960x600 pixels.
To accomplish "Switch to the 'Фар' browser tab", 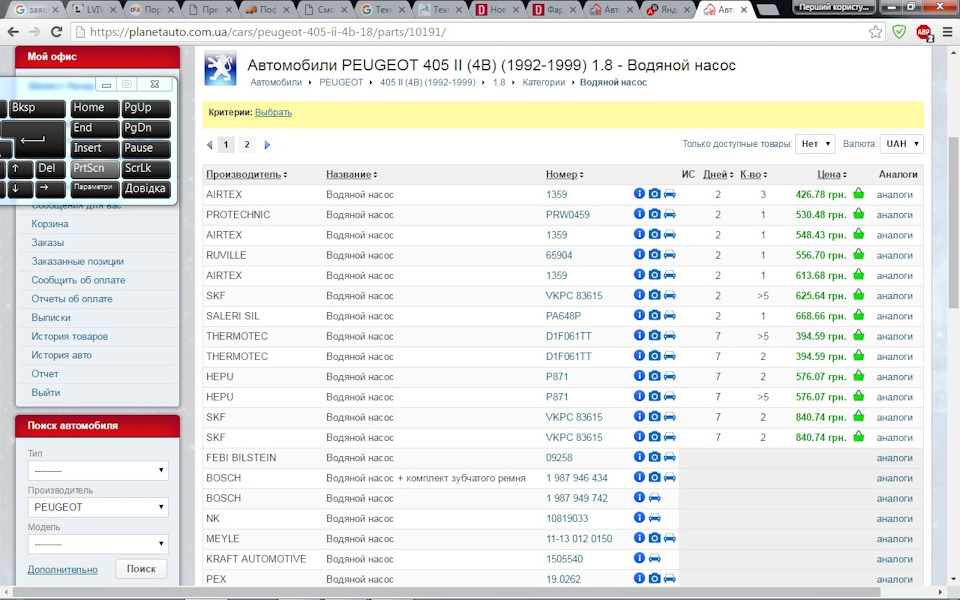I will pos(555,9).
